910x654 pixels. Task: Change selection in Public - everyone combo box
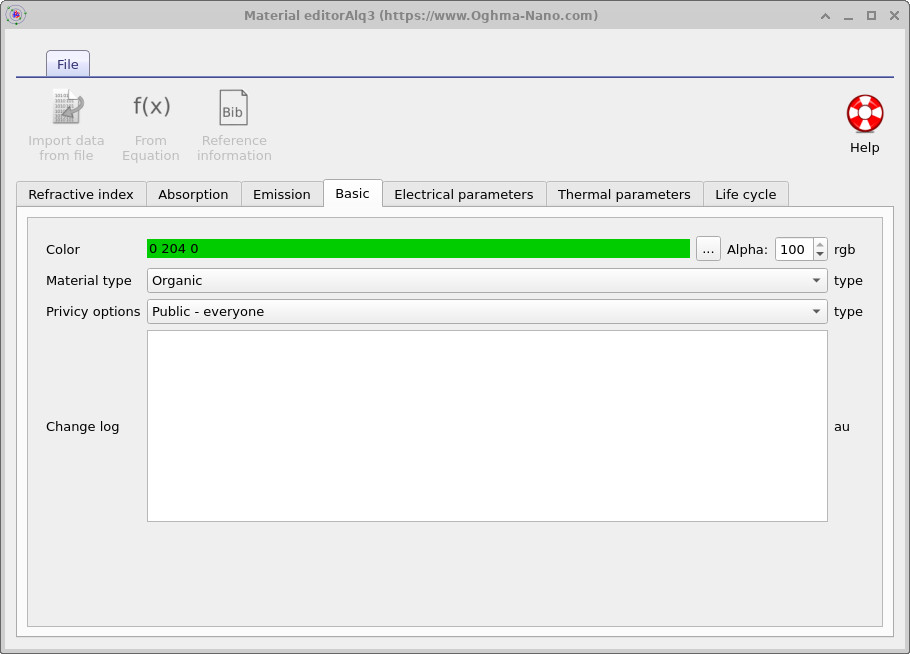(487, 311)
